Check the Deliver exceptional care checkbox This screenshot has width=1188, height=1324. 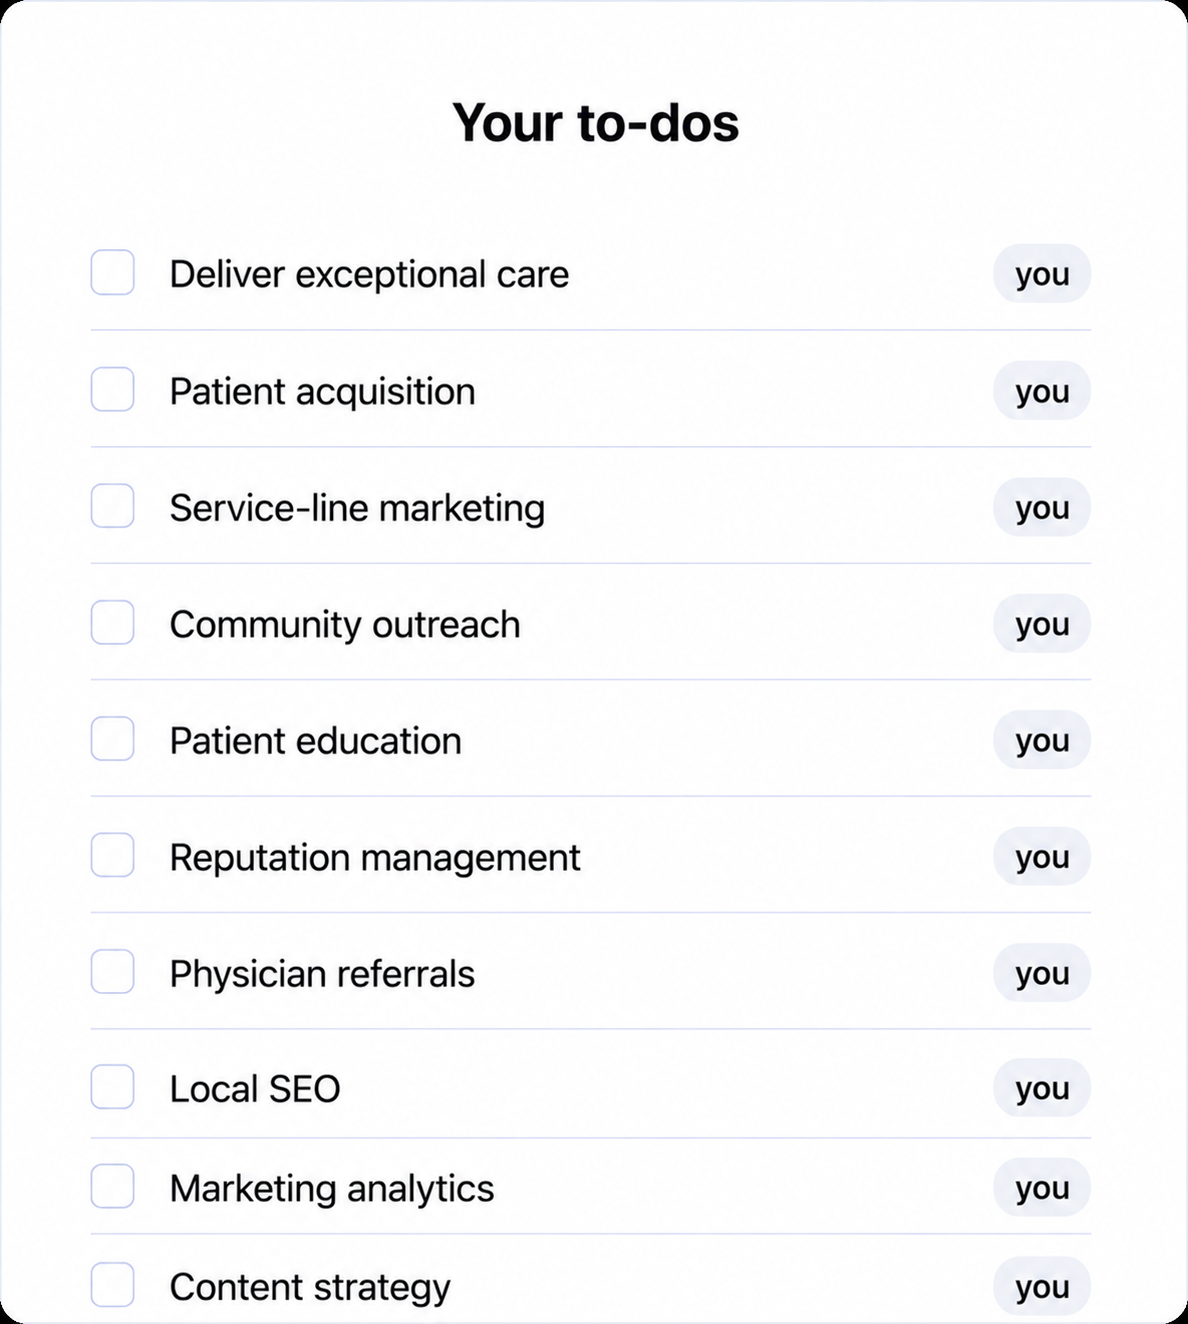click(x=112, y=273)
